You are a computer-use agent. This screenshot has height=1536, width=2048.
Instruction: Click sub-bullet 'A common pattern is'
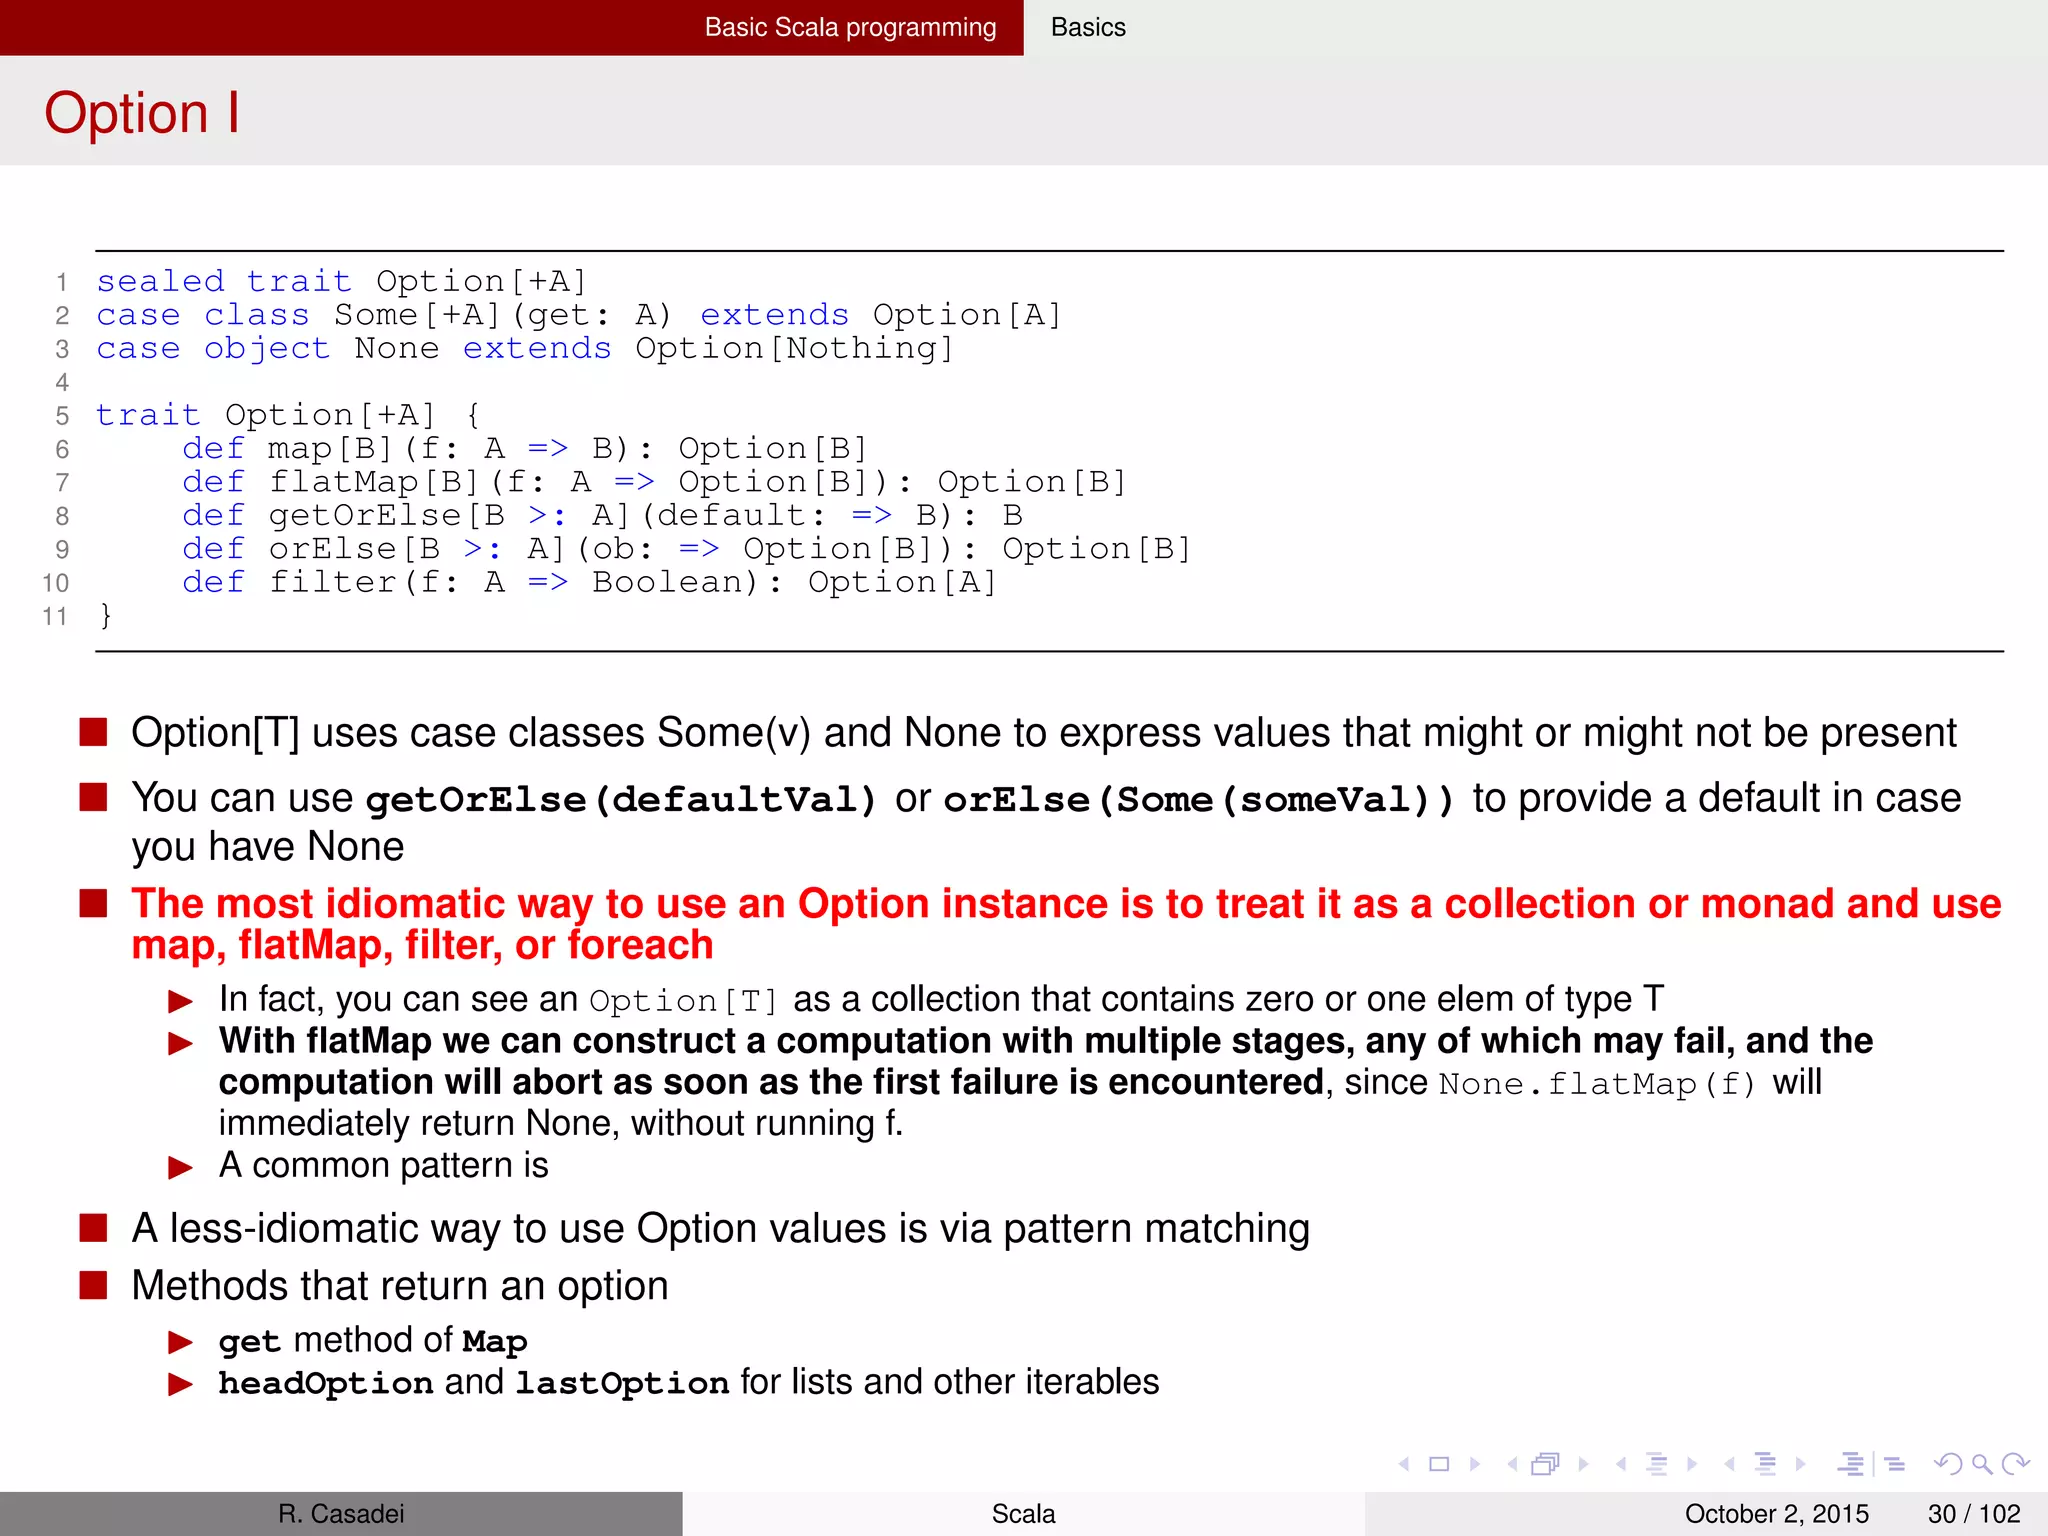(383, 1165)
